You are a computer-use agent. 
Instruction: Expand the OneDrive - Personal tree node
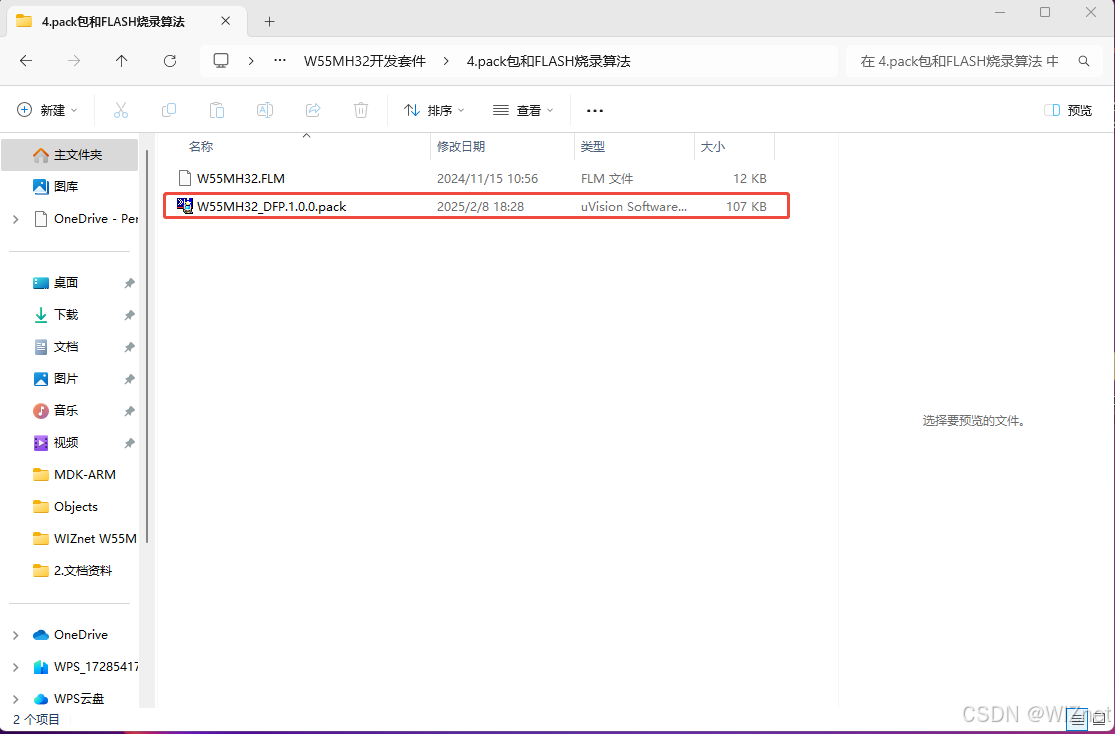(x=16, y=219)
